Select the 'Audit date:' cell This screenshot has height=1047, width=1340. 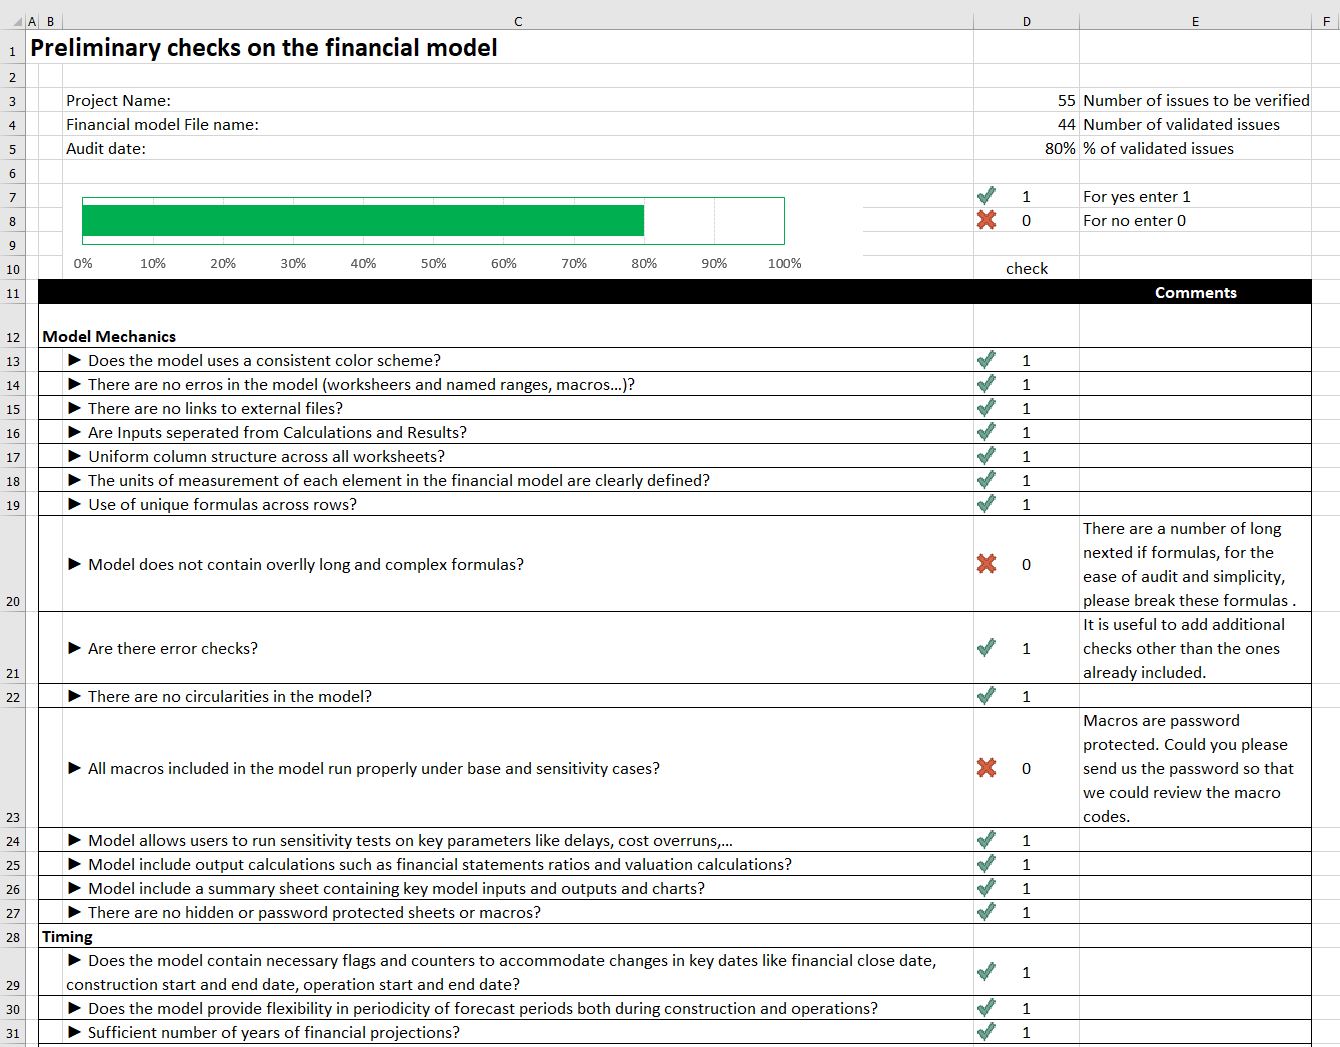(x=518, y=148)
